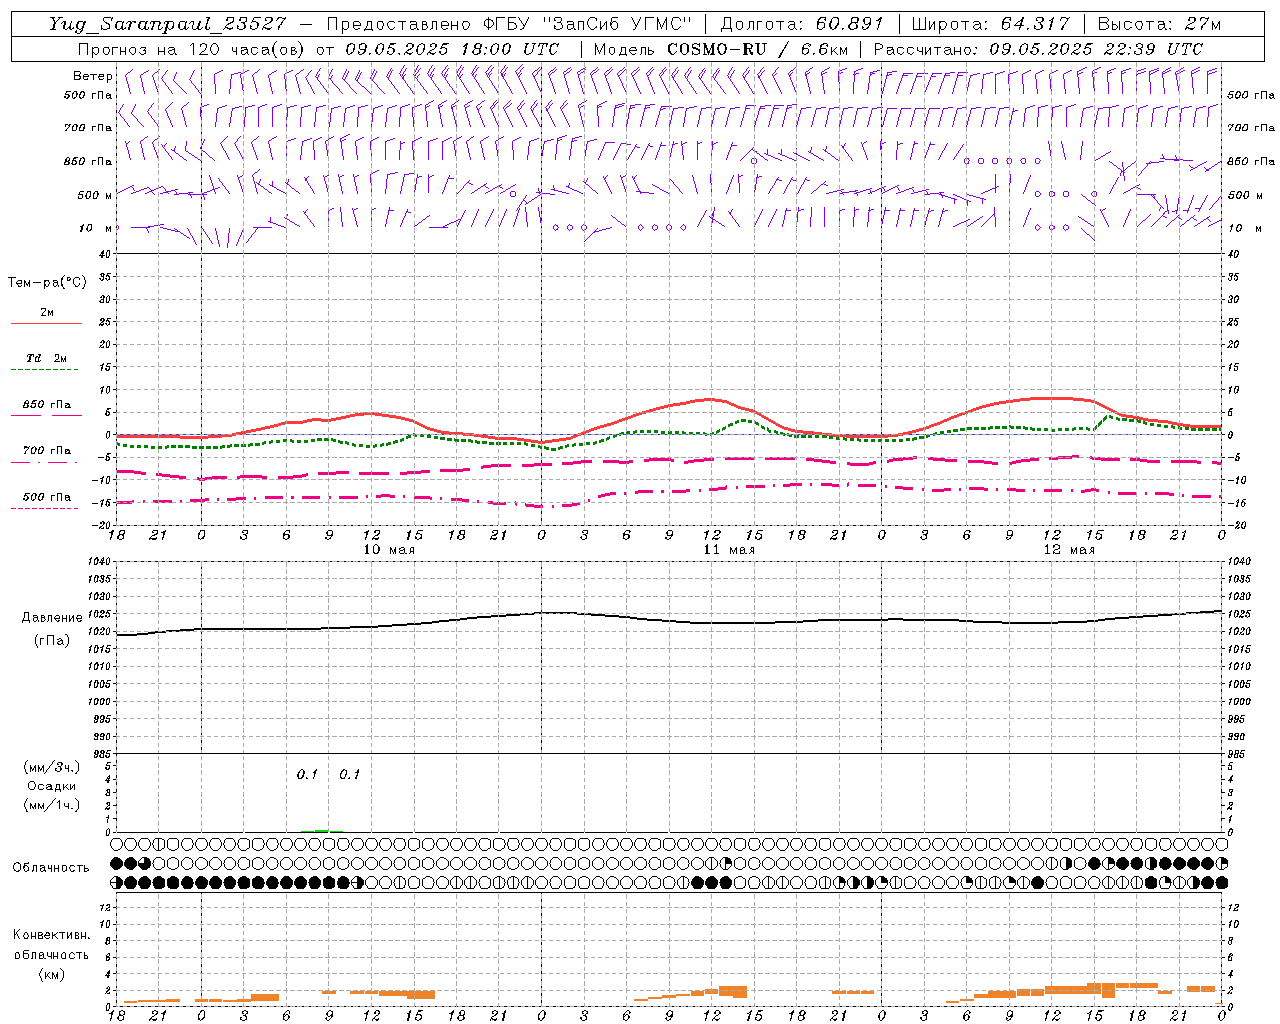Click the (гПа) unit label under Давление
Viewport: 1280px width, 1024px height.
pos(52,640)
